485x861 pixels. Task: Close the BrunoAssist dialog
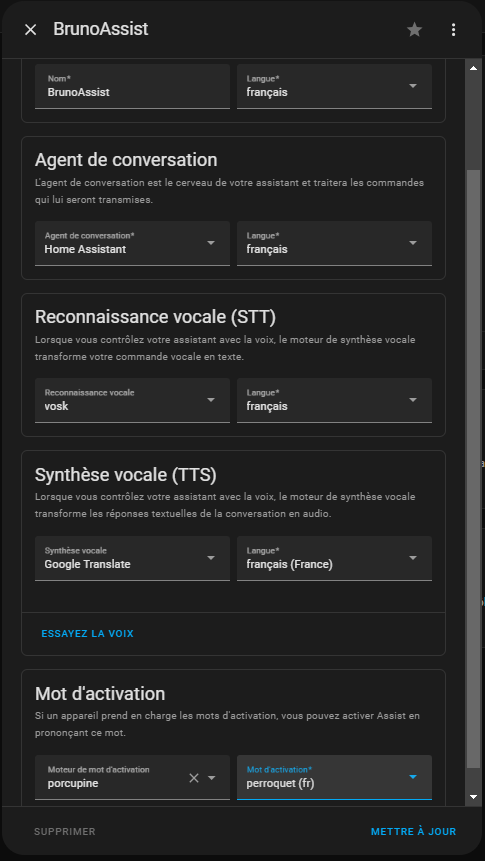(x=30, y=30)
